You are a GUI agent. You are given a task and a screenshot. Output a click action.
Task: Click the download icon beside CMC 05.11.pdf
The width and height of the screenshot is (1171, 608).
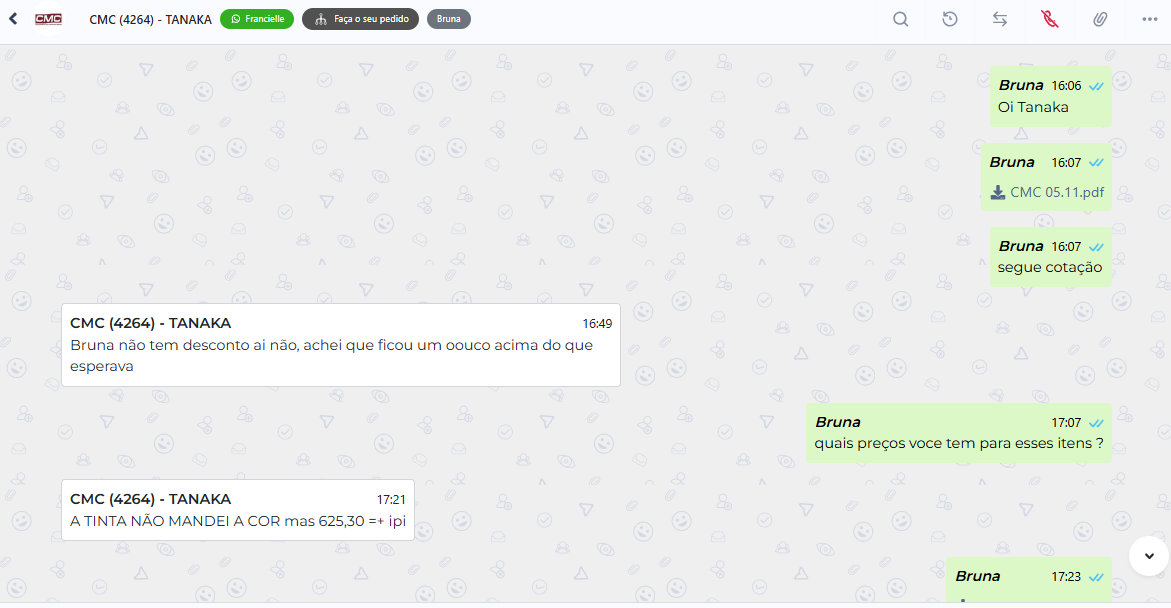(998, 193)
